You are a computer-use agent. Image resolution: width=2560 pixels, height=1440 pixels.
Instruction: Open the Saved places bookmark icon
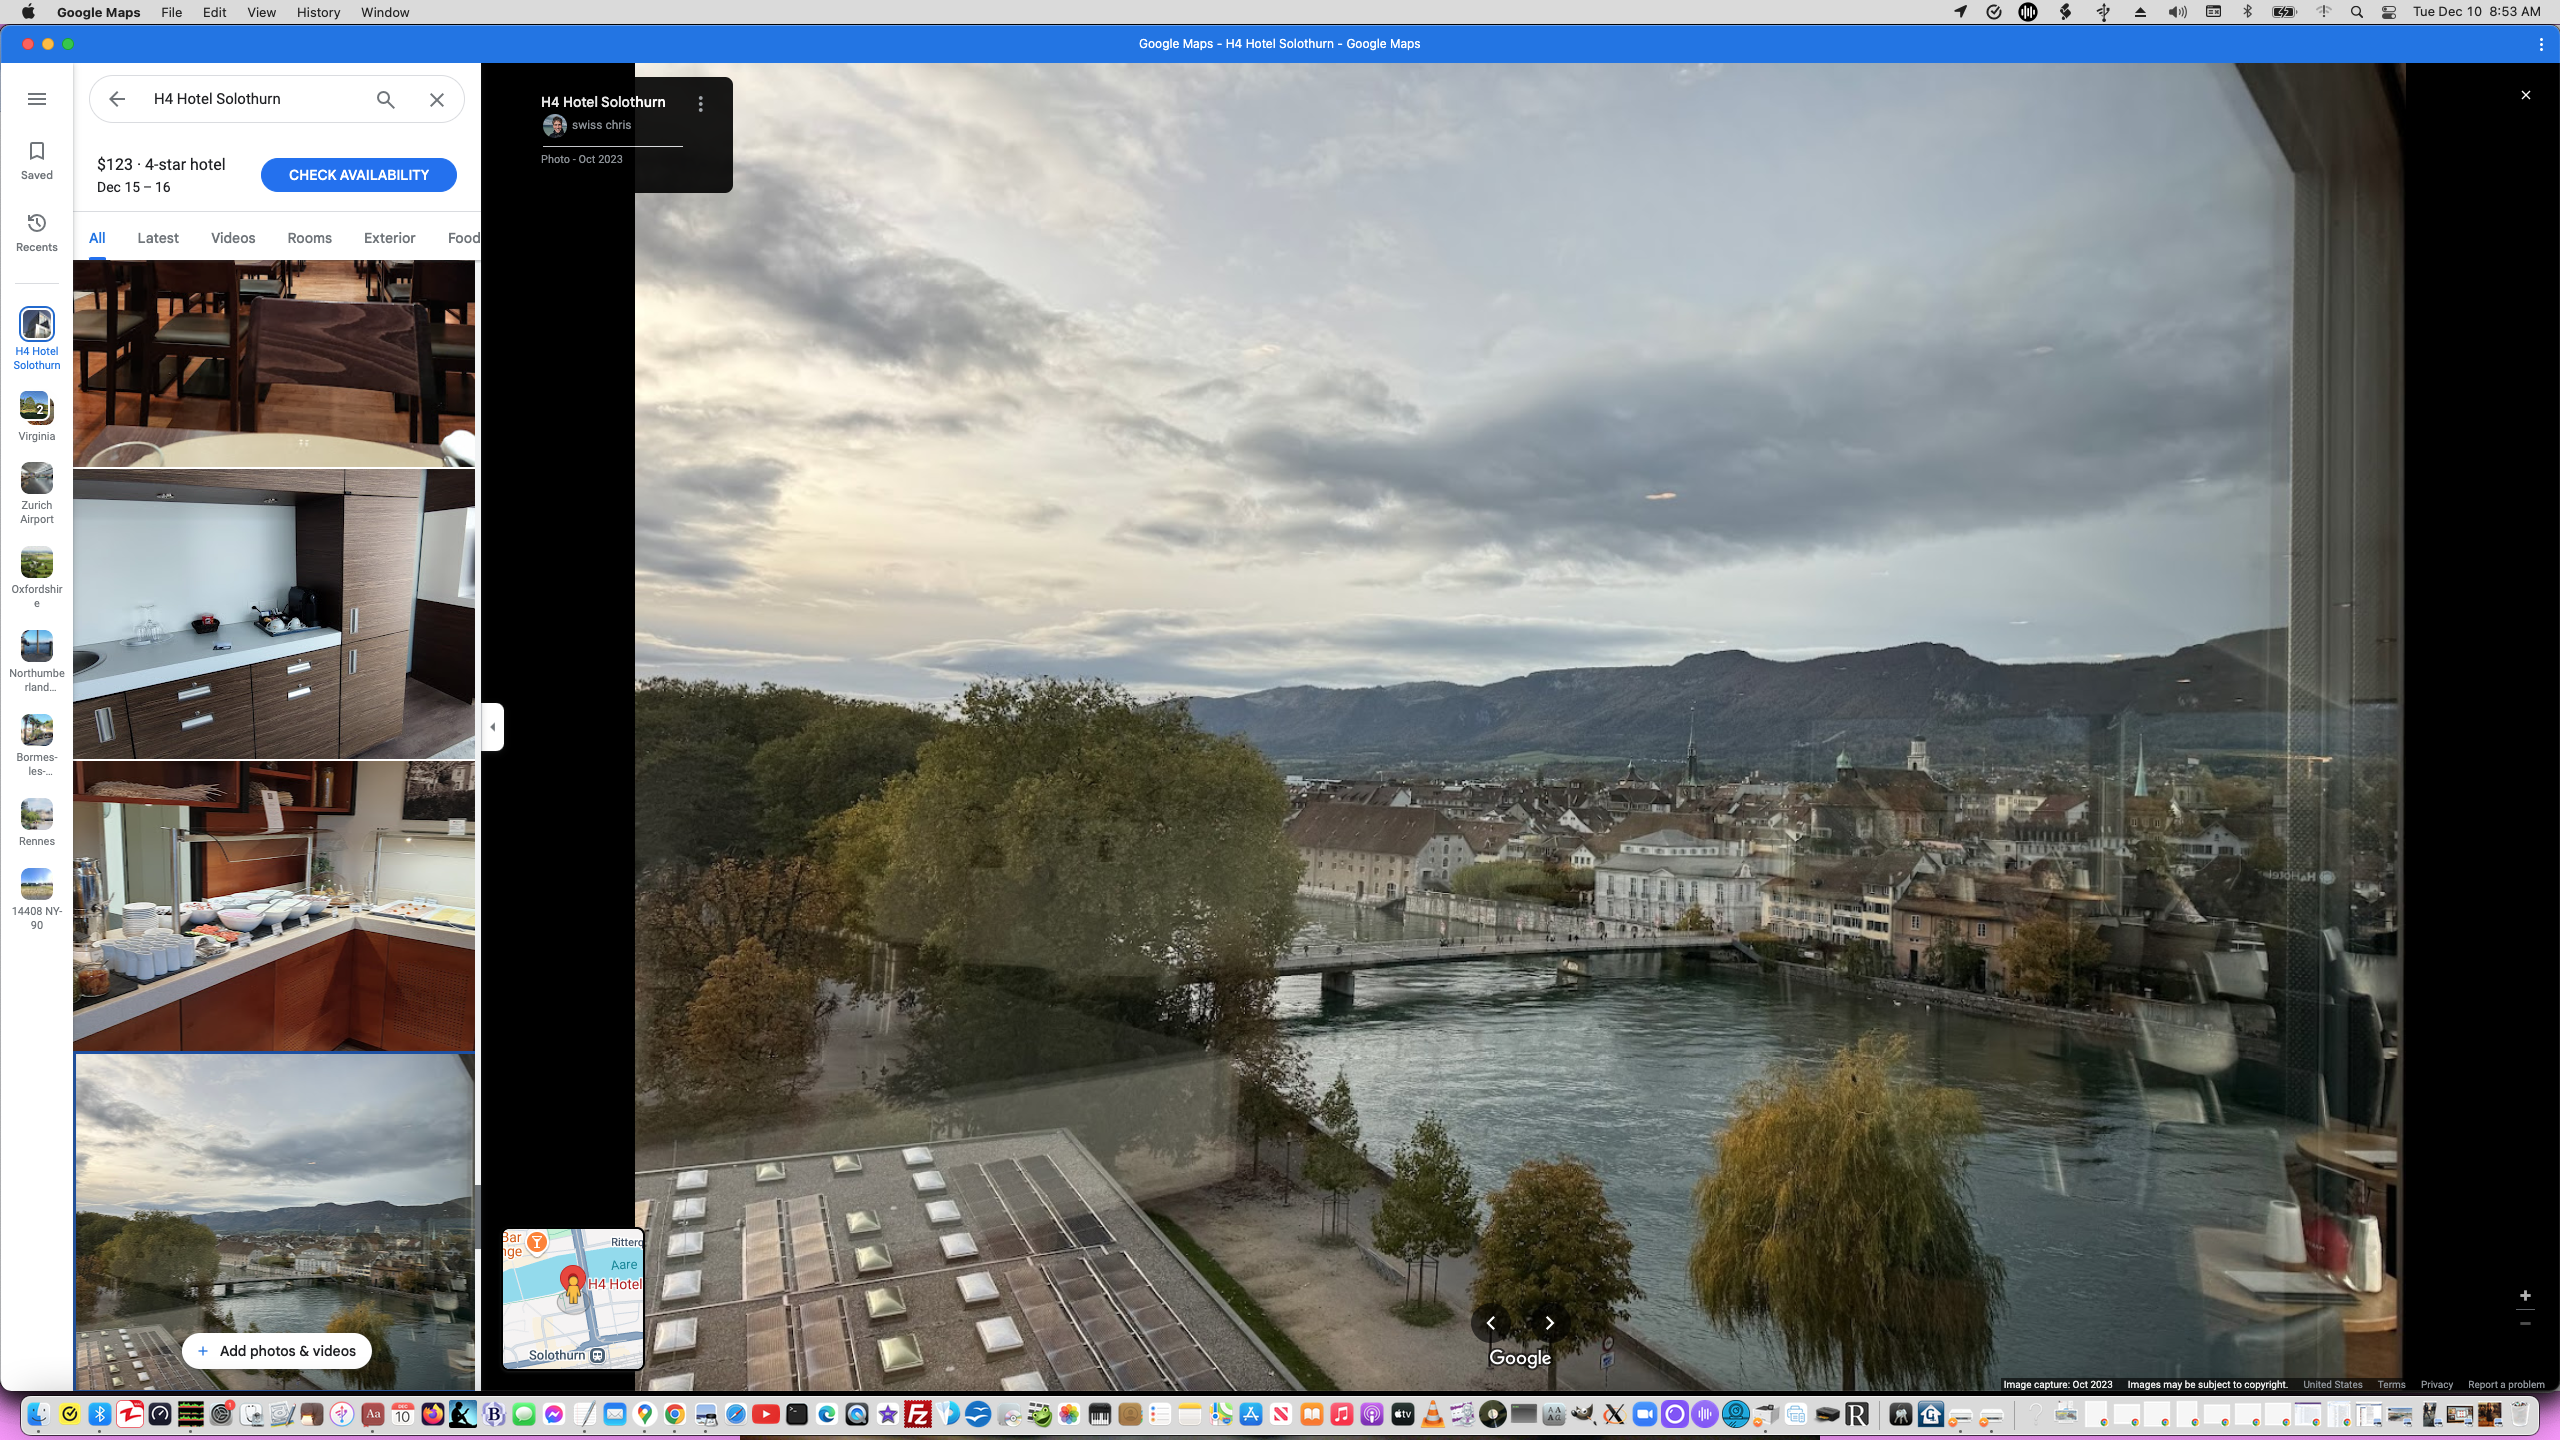point(37,152)
